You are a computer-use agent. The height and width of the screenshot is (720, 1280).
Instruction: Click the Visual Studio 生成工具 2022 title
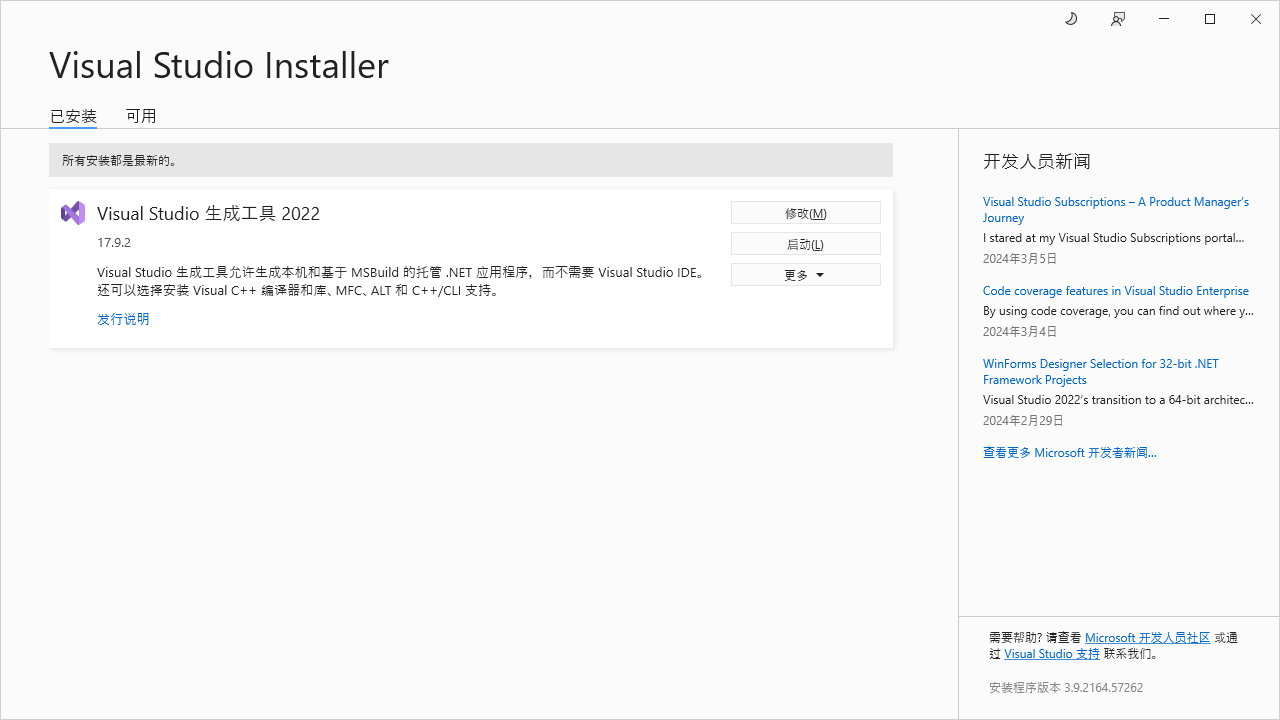tap(209, 213)
